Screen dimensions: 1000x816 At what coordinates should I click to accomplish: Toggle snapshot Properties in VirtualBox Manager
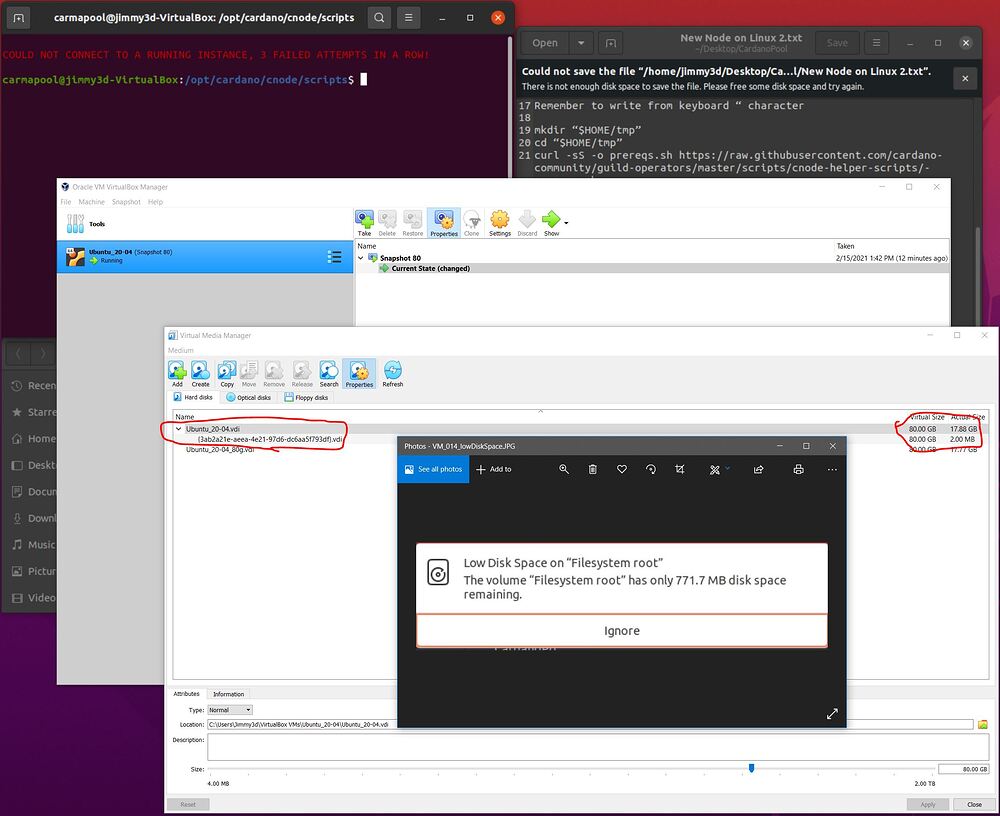(444, 223)
